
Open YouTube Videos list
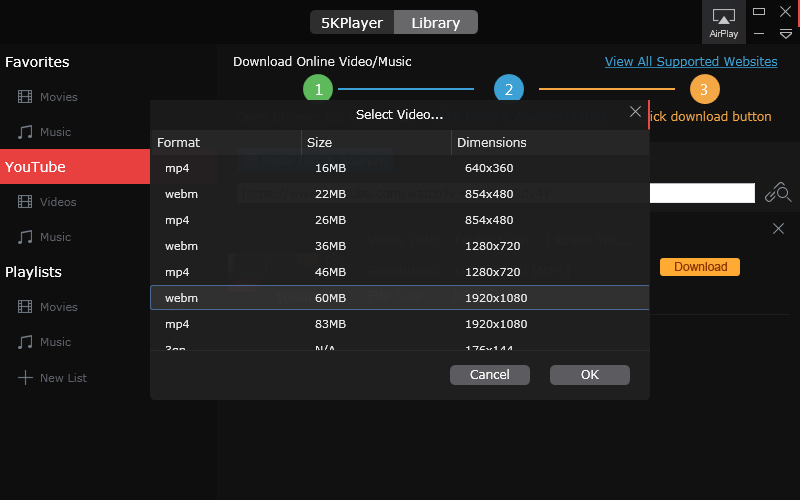(x=58, y=202)
